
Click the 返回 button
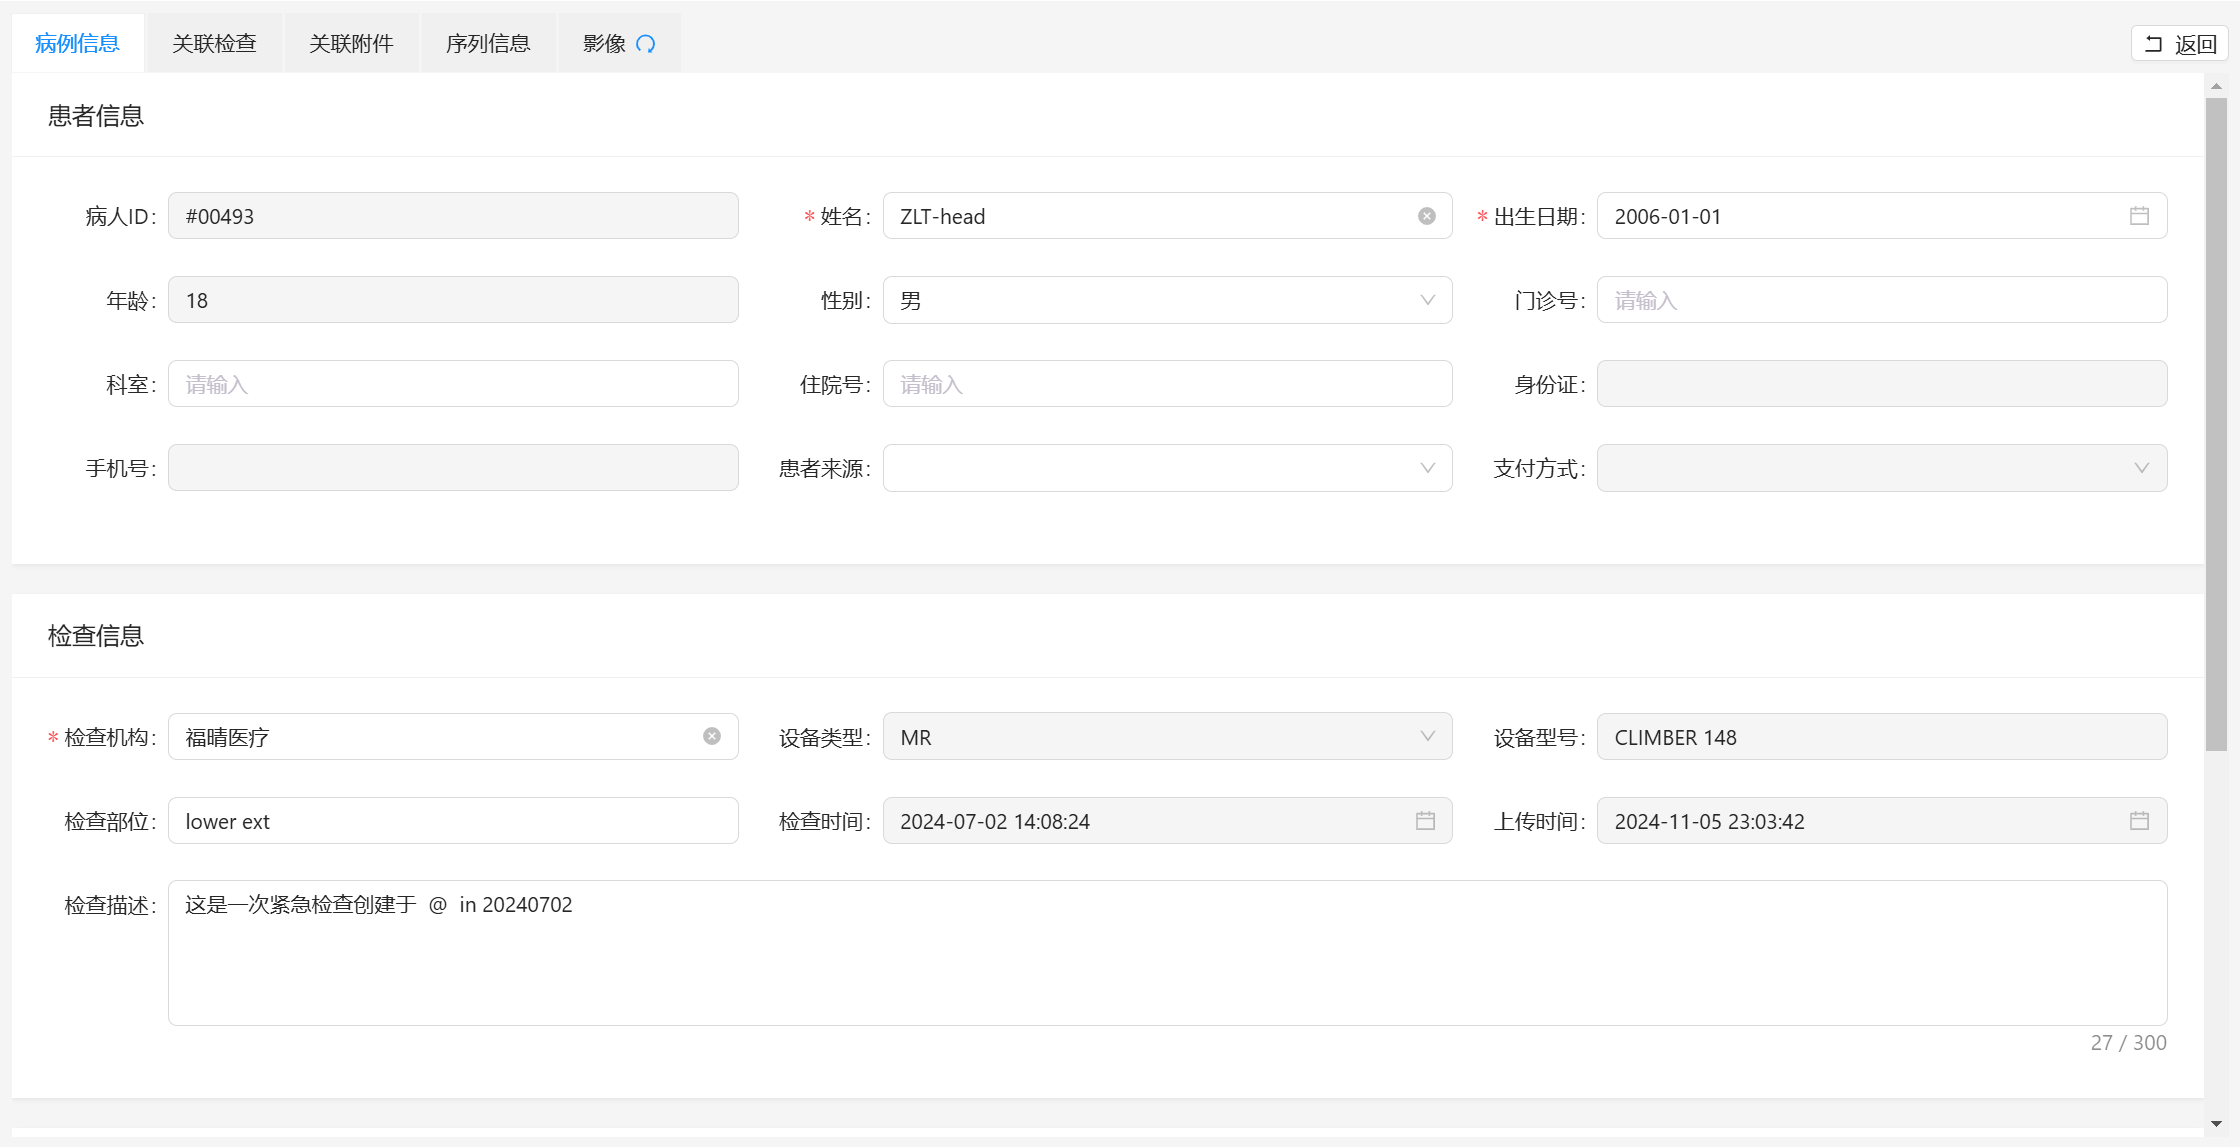tap(2180, 44)
